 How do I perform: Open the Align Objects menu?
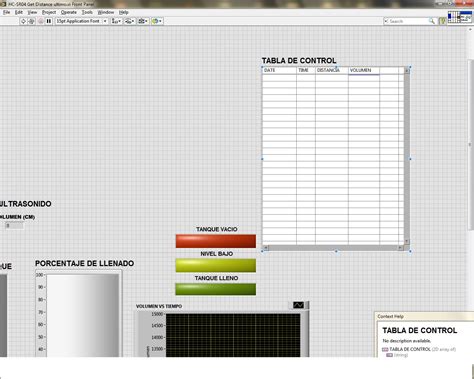click(x=116, y=21)
